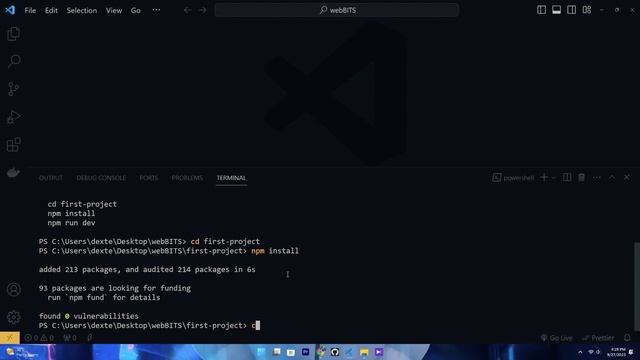Click Go Live in status bar

556,338
